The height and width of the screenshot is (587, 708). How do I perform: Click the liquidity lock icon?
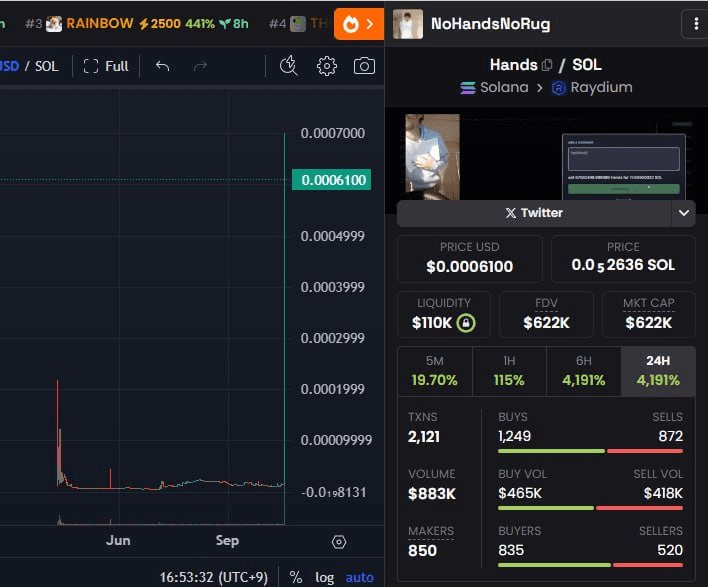(x=466, y=323)
